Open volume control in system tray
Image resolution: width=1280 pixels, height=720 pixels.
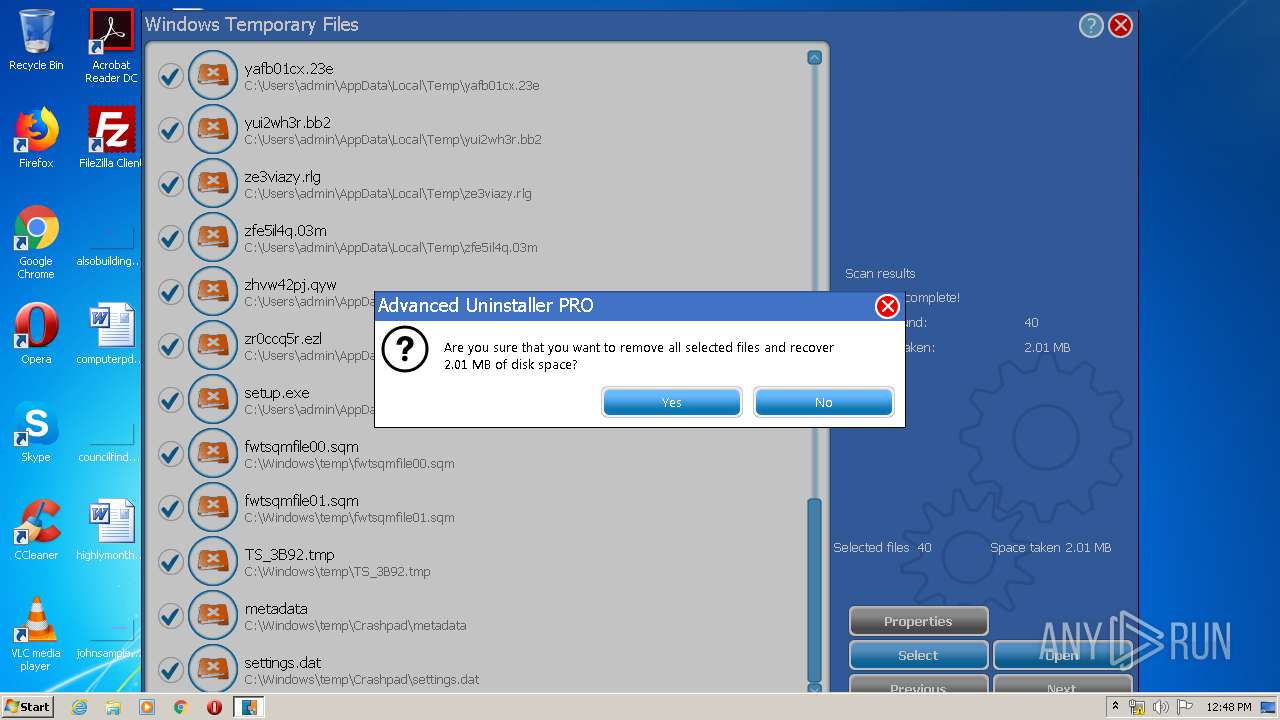coord(1159,707)
